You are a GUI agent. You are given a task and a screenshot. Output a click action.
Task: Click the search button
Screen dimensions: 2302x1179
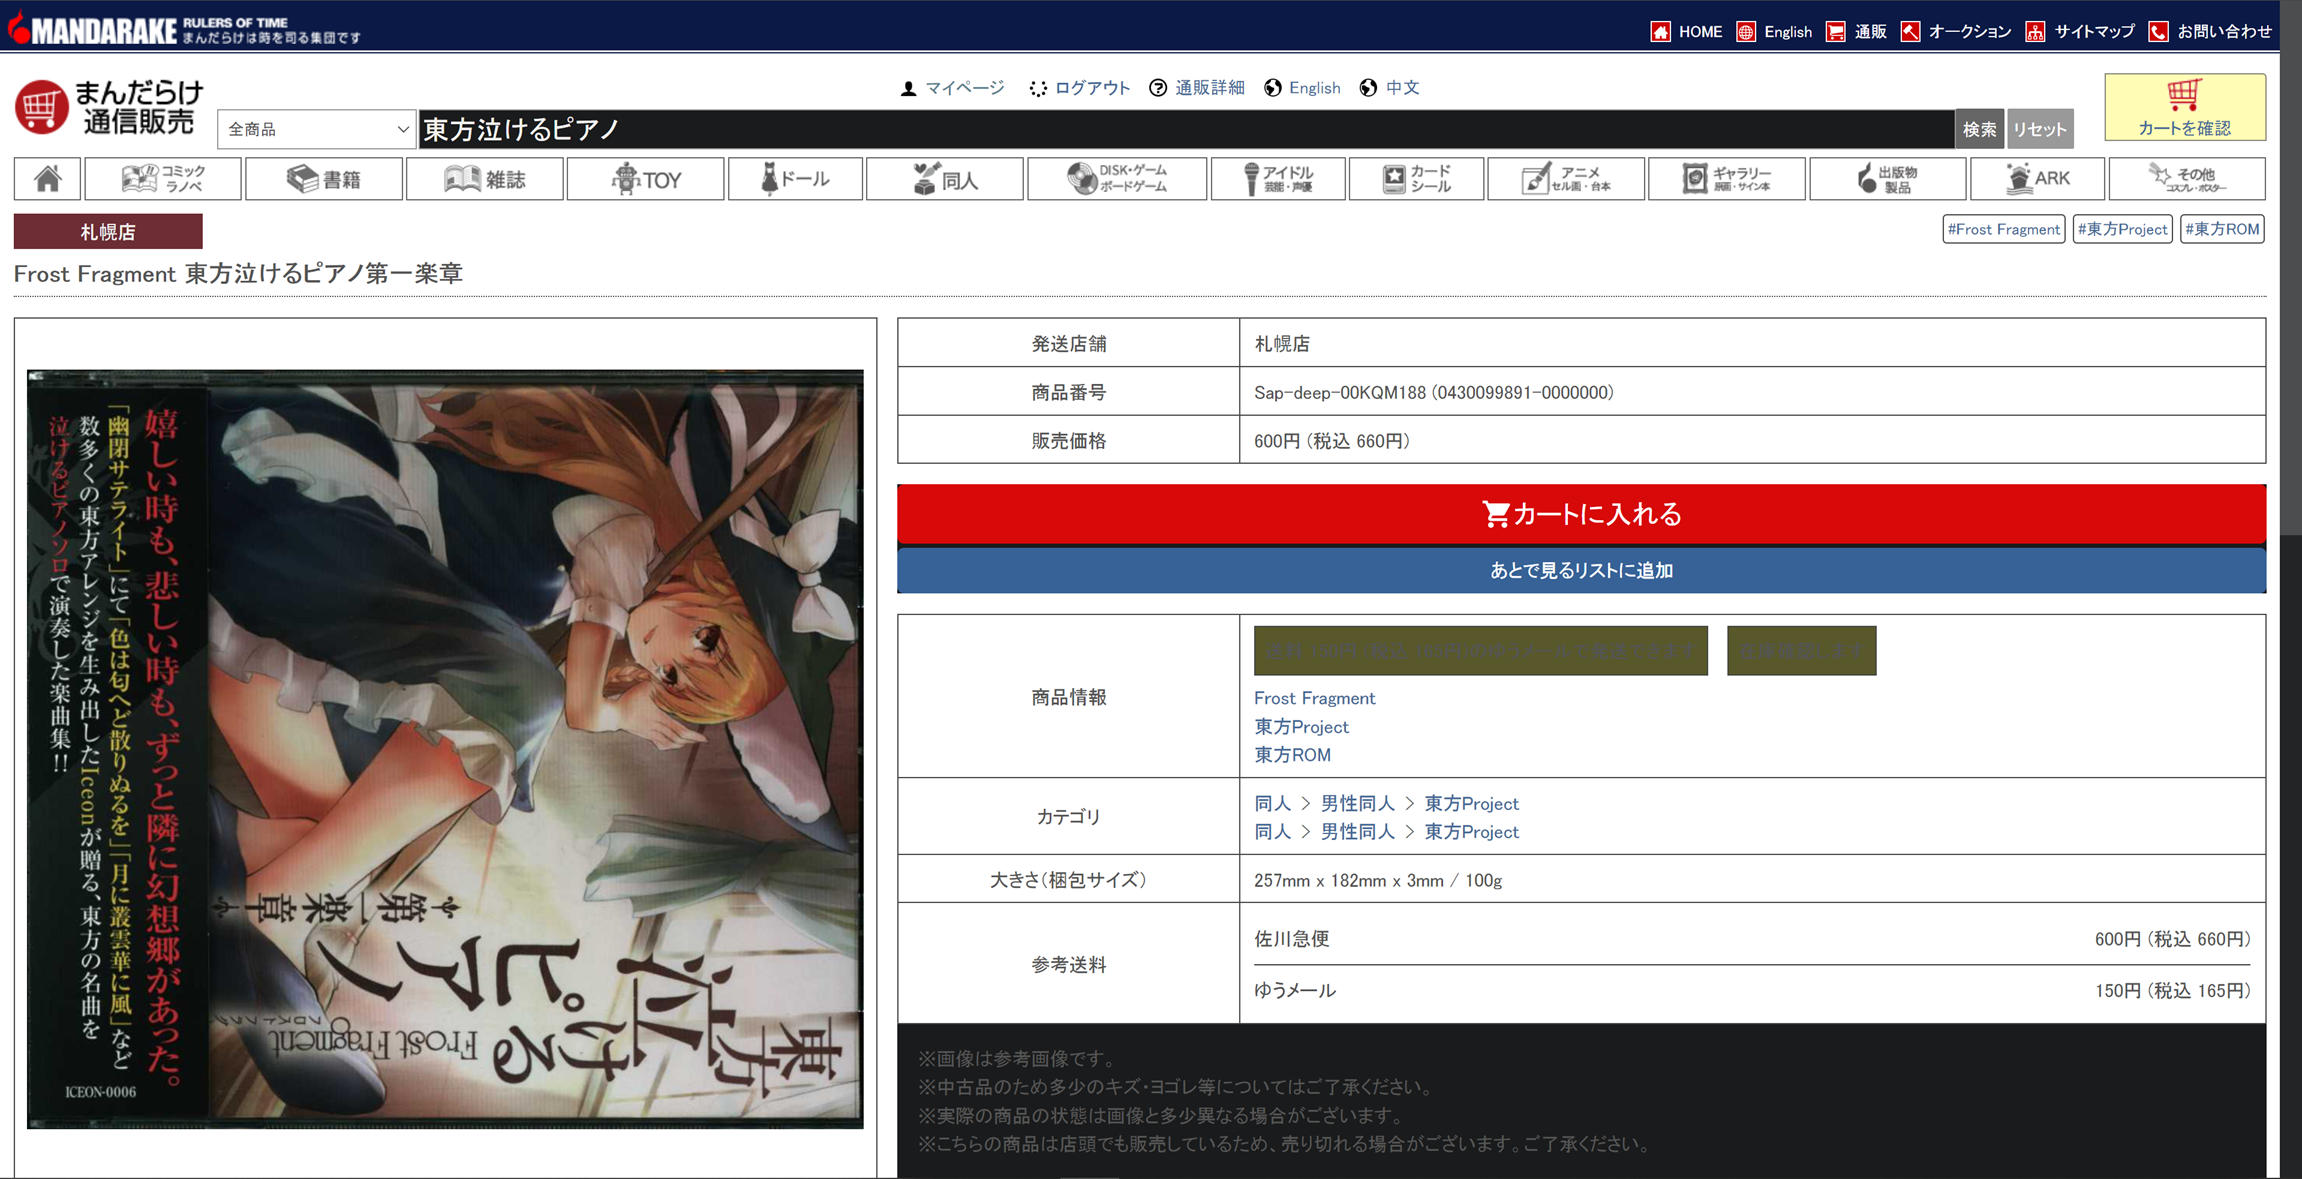pos(1978,129)
